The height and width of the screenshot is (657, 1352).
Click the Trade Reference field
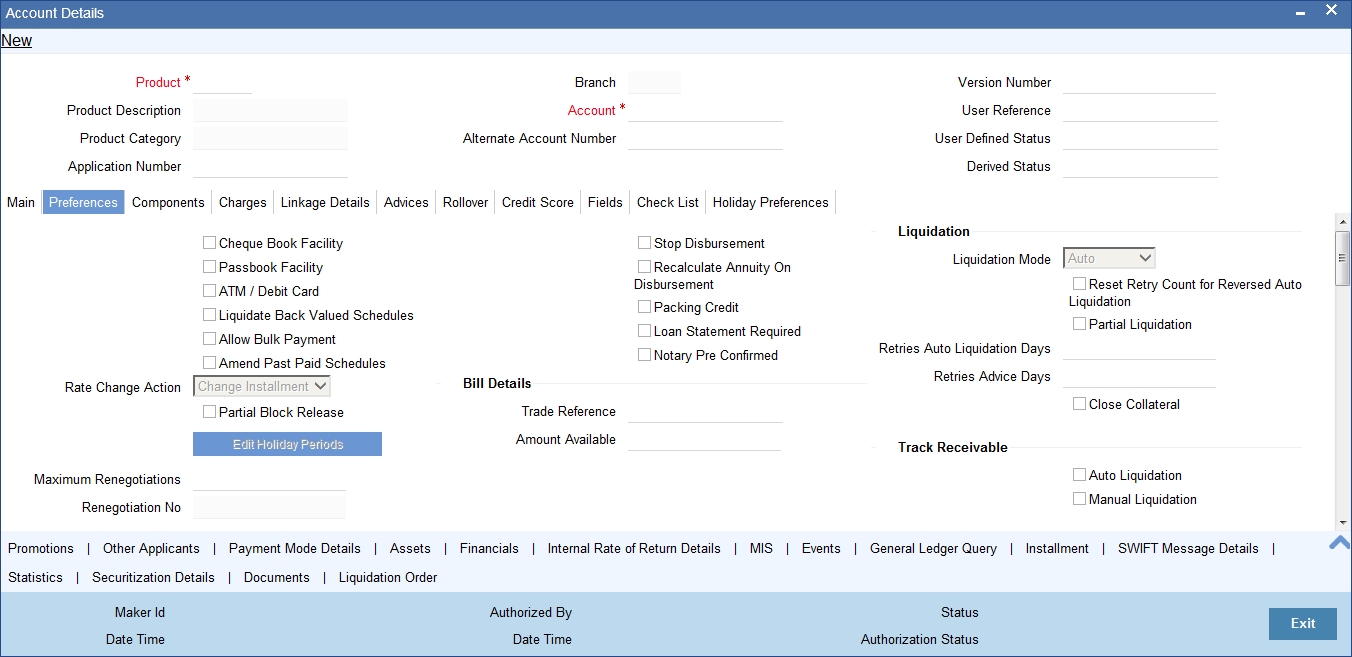[705, 411]
